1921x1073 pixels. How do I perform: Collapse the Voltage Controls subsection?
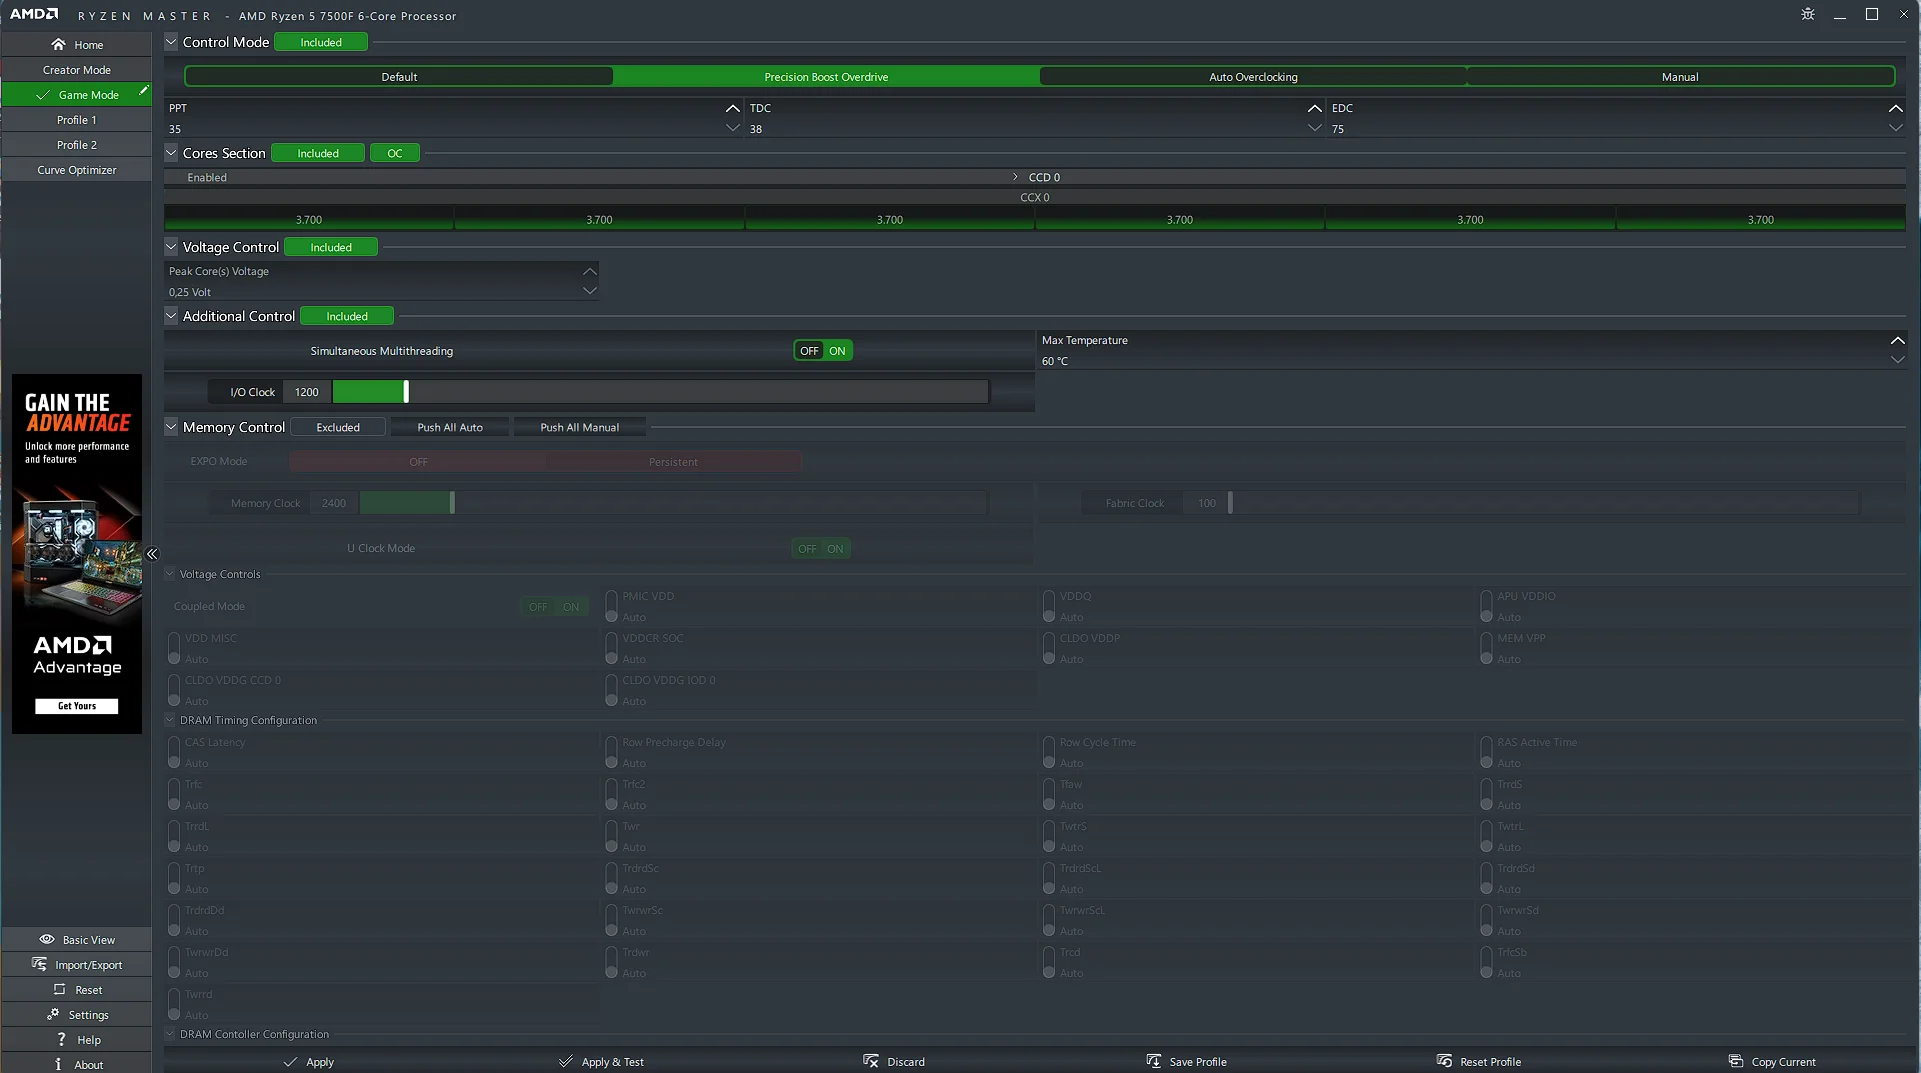[x=170, y=574]
